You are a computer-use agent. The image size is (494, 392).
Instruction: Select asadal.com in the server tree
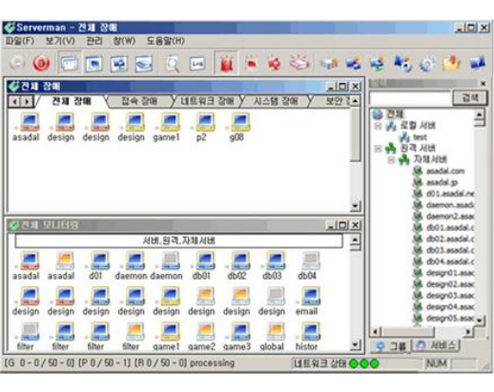pyautogui.click(x=445, y=171)
